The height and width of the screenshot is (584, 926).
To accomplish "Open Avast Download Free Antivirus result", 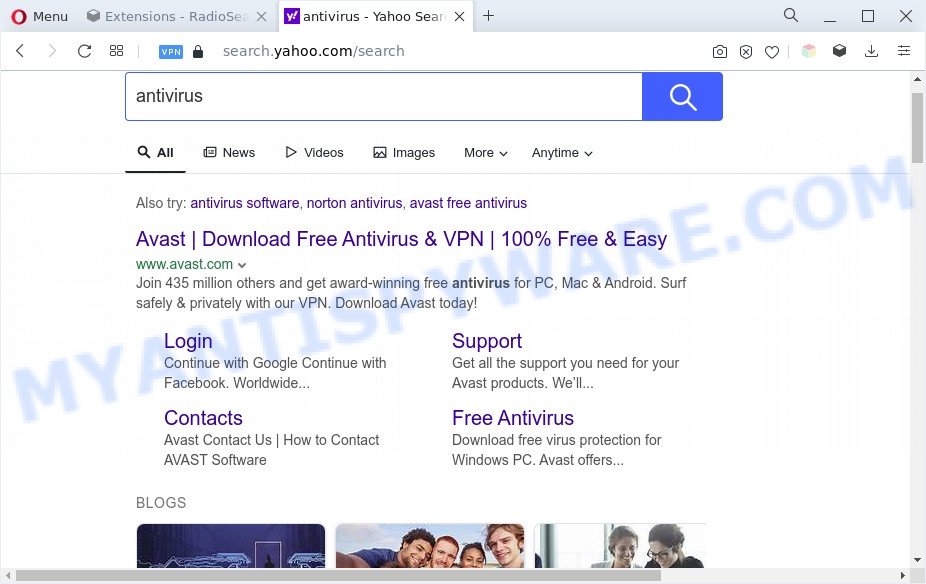I will click(402, 239).
